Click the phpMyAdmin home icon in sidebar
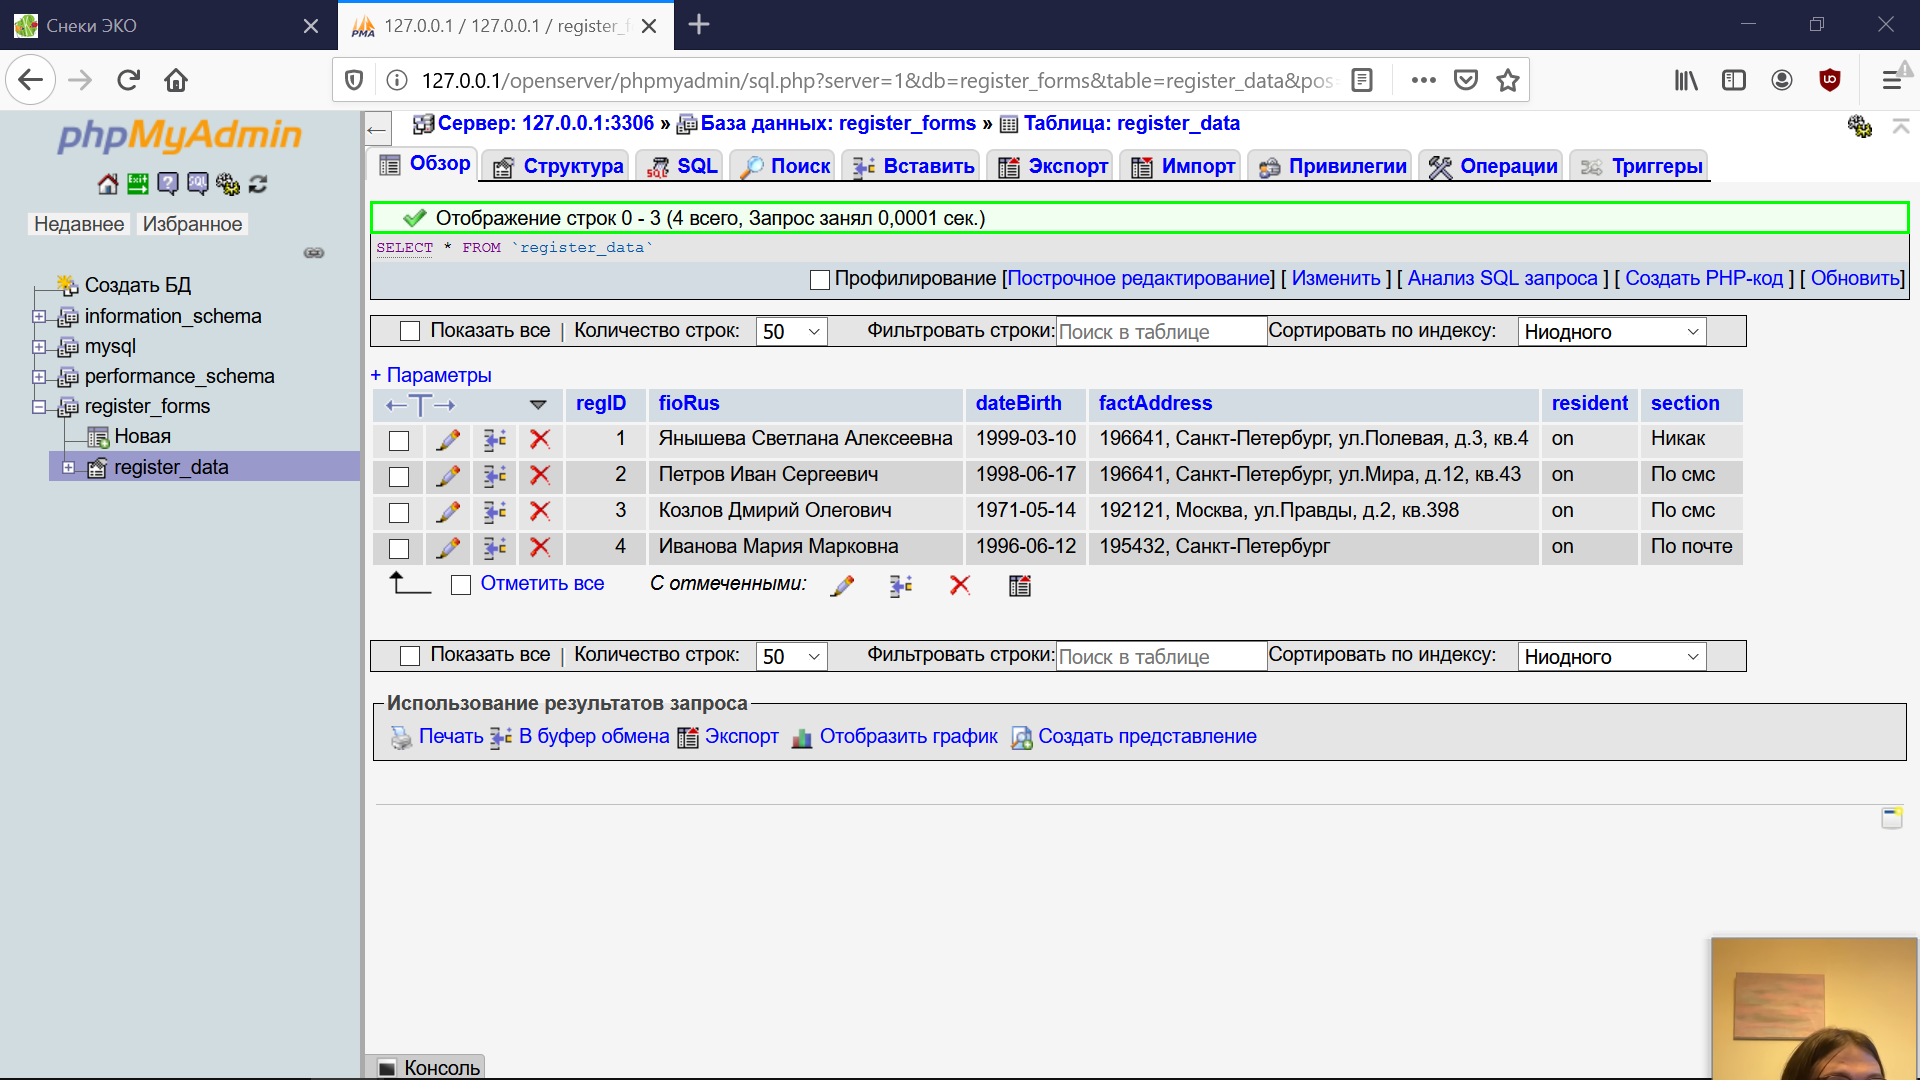 point(108,184)
